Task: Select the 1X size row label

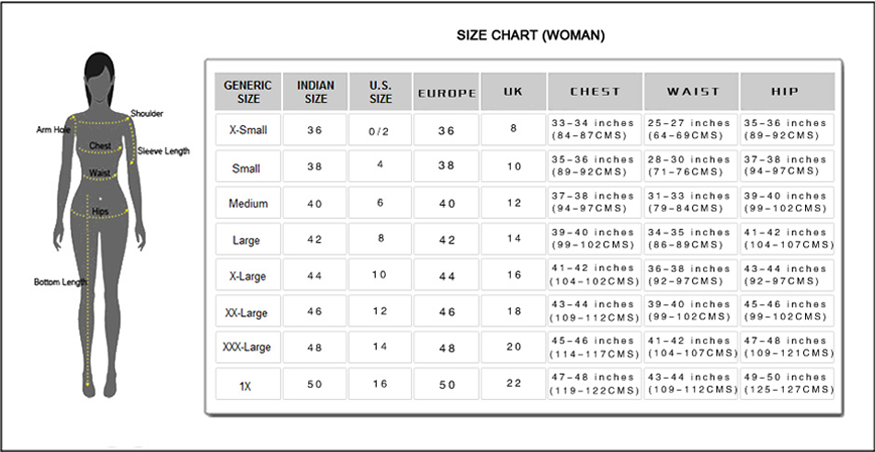Action: (247, 384)
